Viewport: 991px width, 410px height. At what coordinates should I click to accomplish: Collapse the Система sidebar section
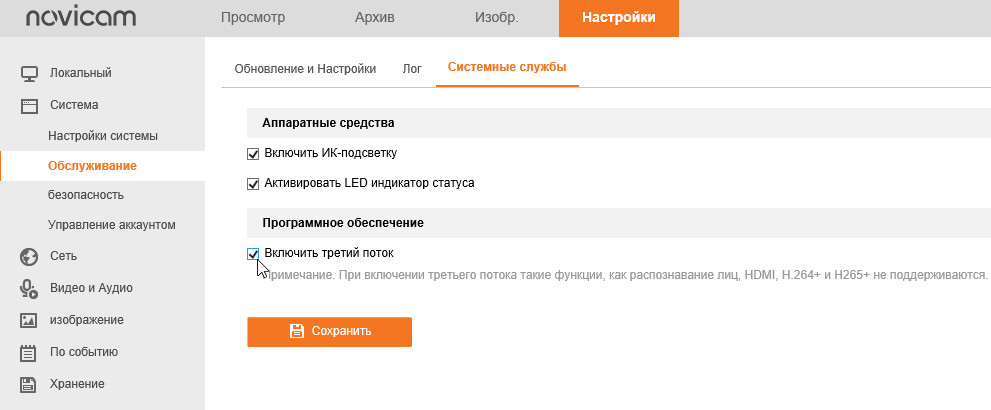tap(74, 104)
